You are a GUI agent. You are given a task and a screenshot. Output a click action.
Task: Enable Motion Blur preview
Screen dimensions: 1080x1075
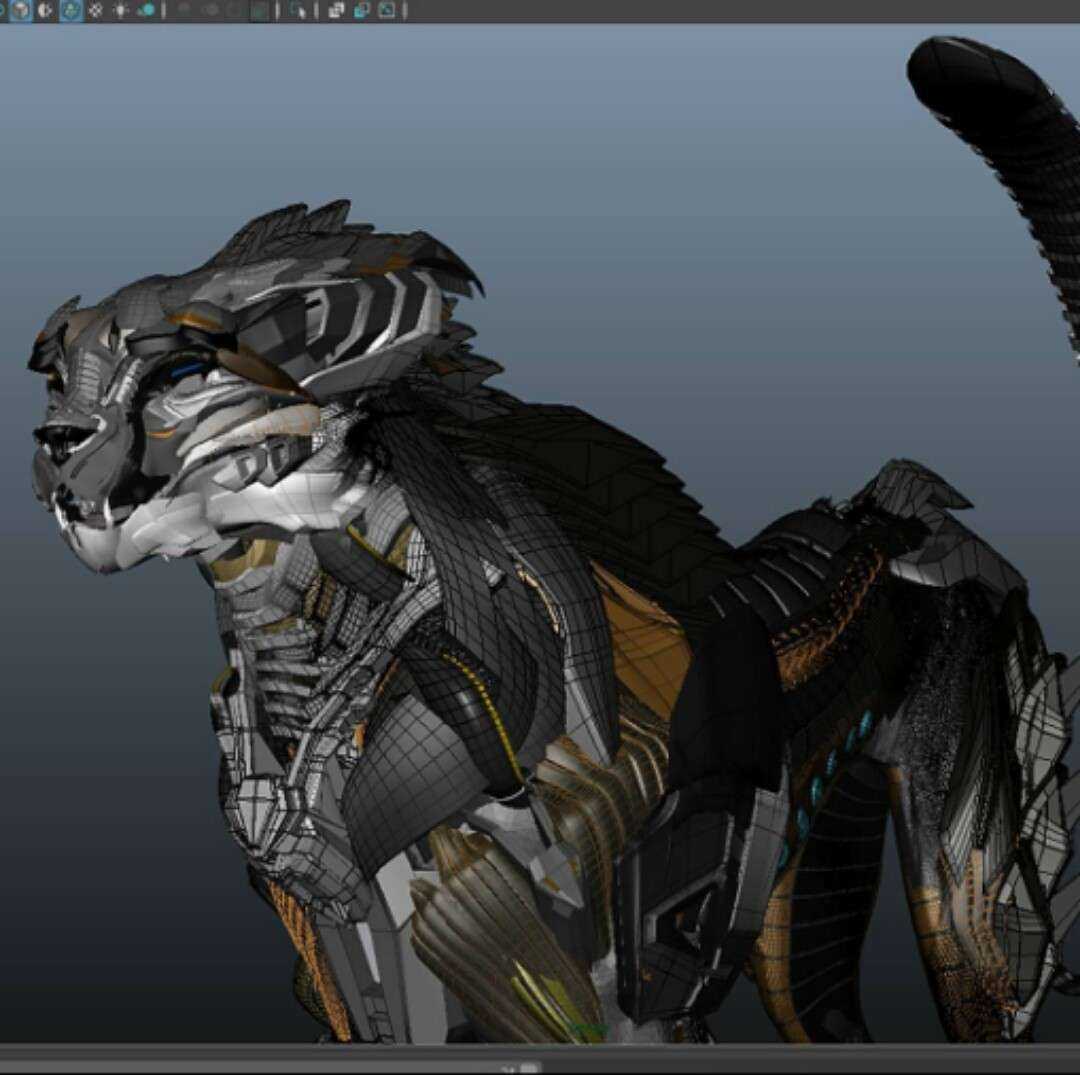click(x=232, y=10)
